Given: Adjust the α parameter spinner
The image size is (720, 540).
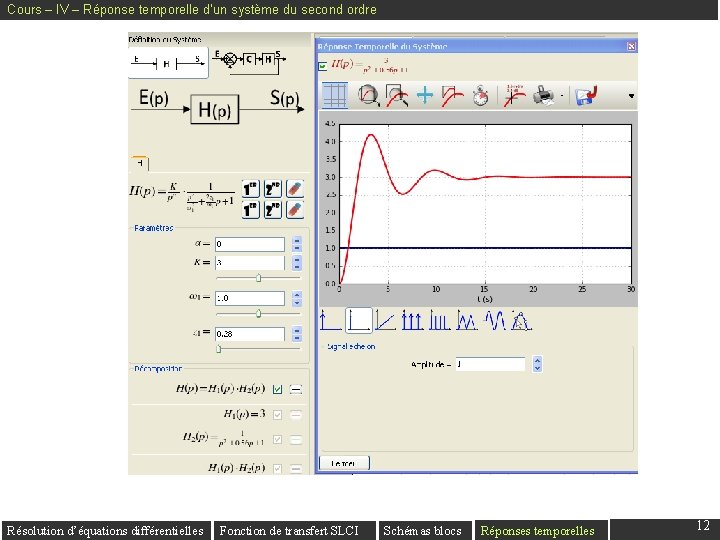Looking at the screenshot, I should point(297,244).
